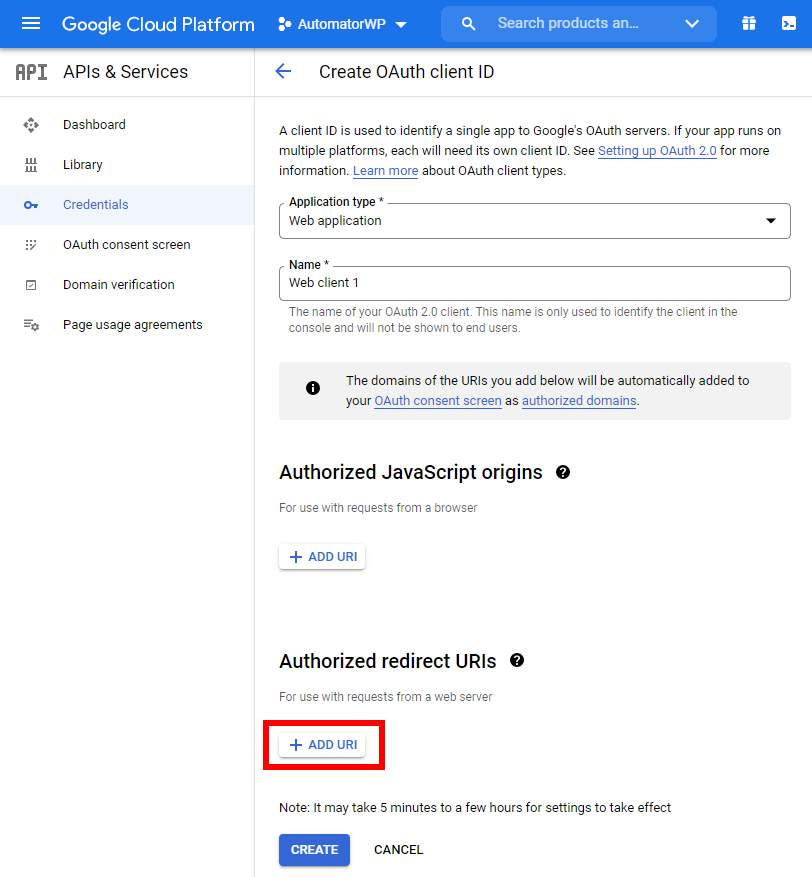Click the OAuth consent screen icon
This screenshot has height=877, width=812.
[x=31, y=245]
